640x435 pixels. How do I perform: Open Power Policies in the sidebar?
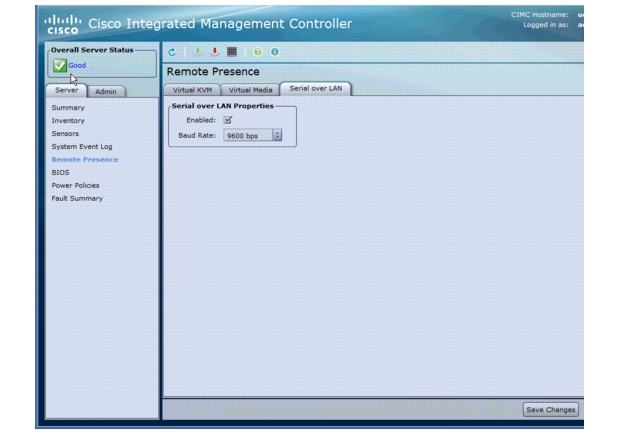tap(76, 186)
